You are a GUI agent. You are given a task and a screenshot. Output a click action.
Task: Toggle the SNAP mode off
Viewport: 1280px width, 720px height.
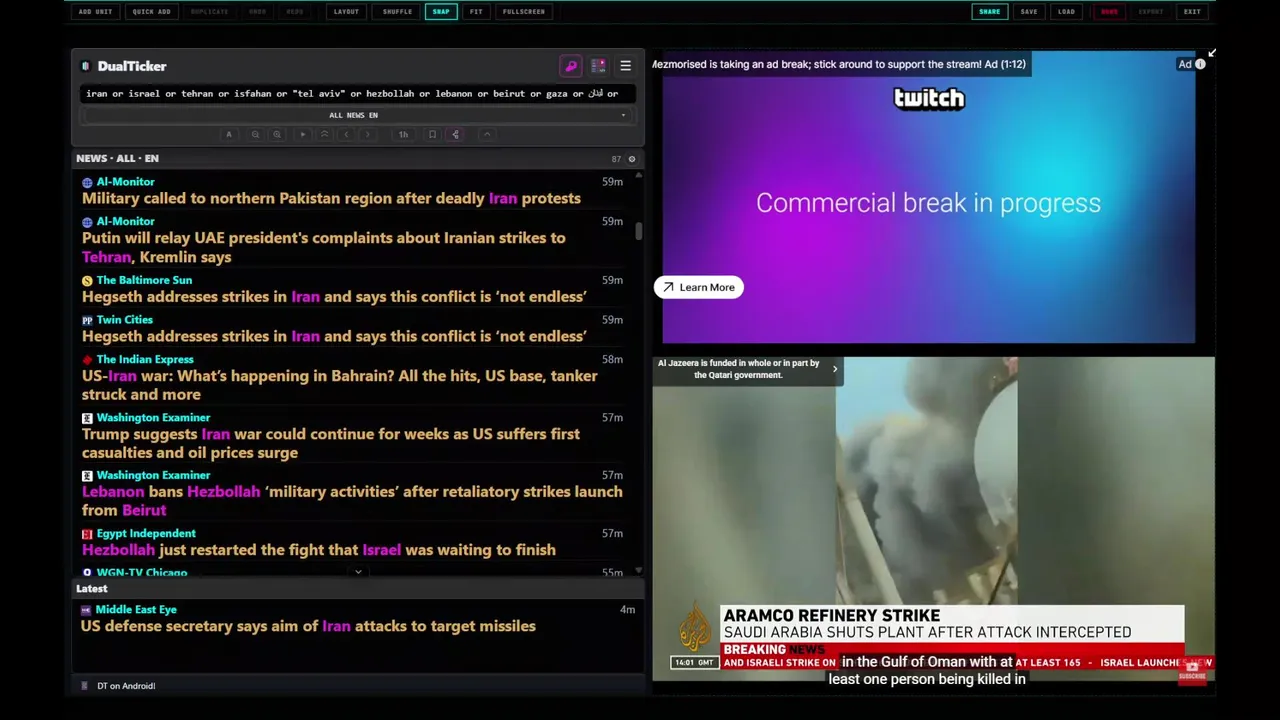click(x=441, y=12)
